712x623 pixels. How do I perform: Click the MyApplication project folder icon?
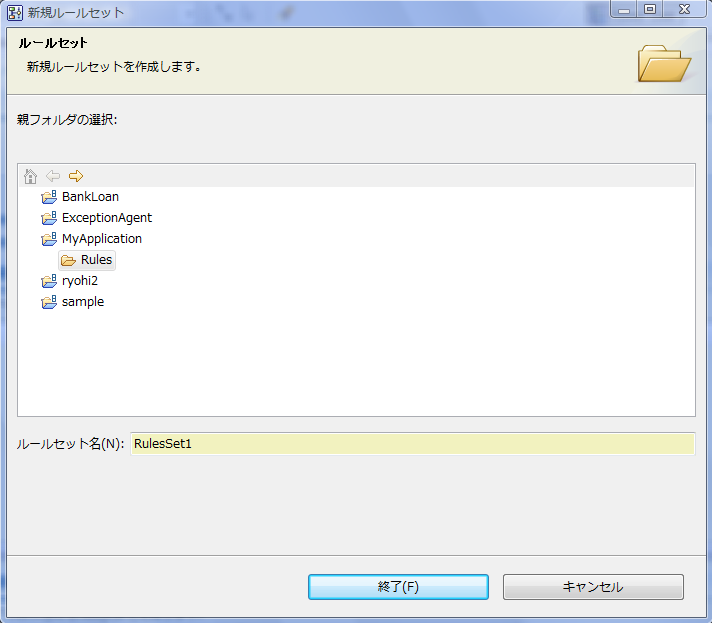click(49, 239)
